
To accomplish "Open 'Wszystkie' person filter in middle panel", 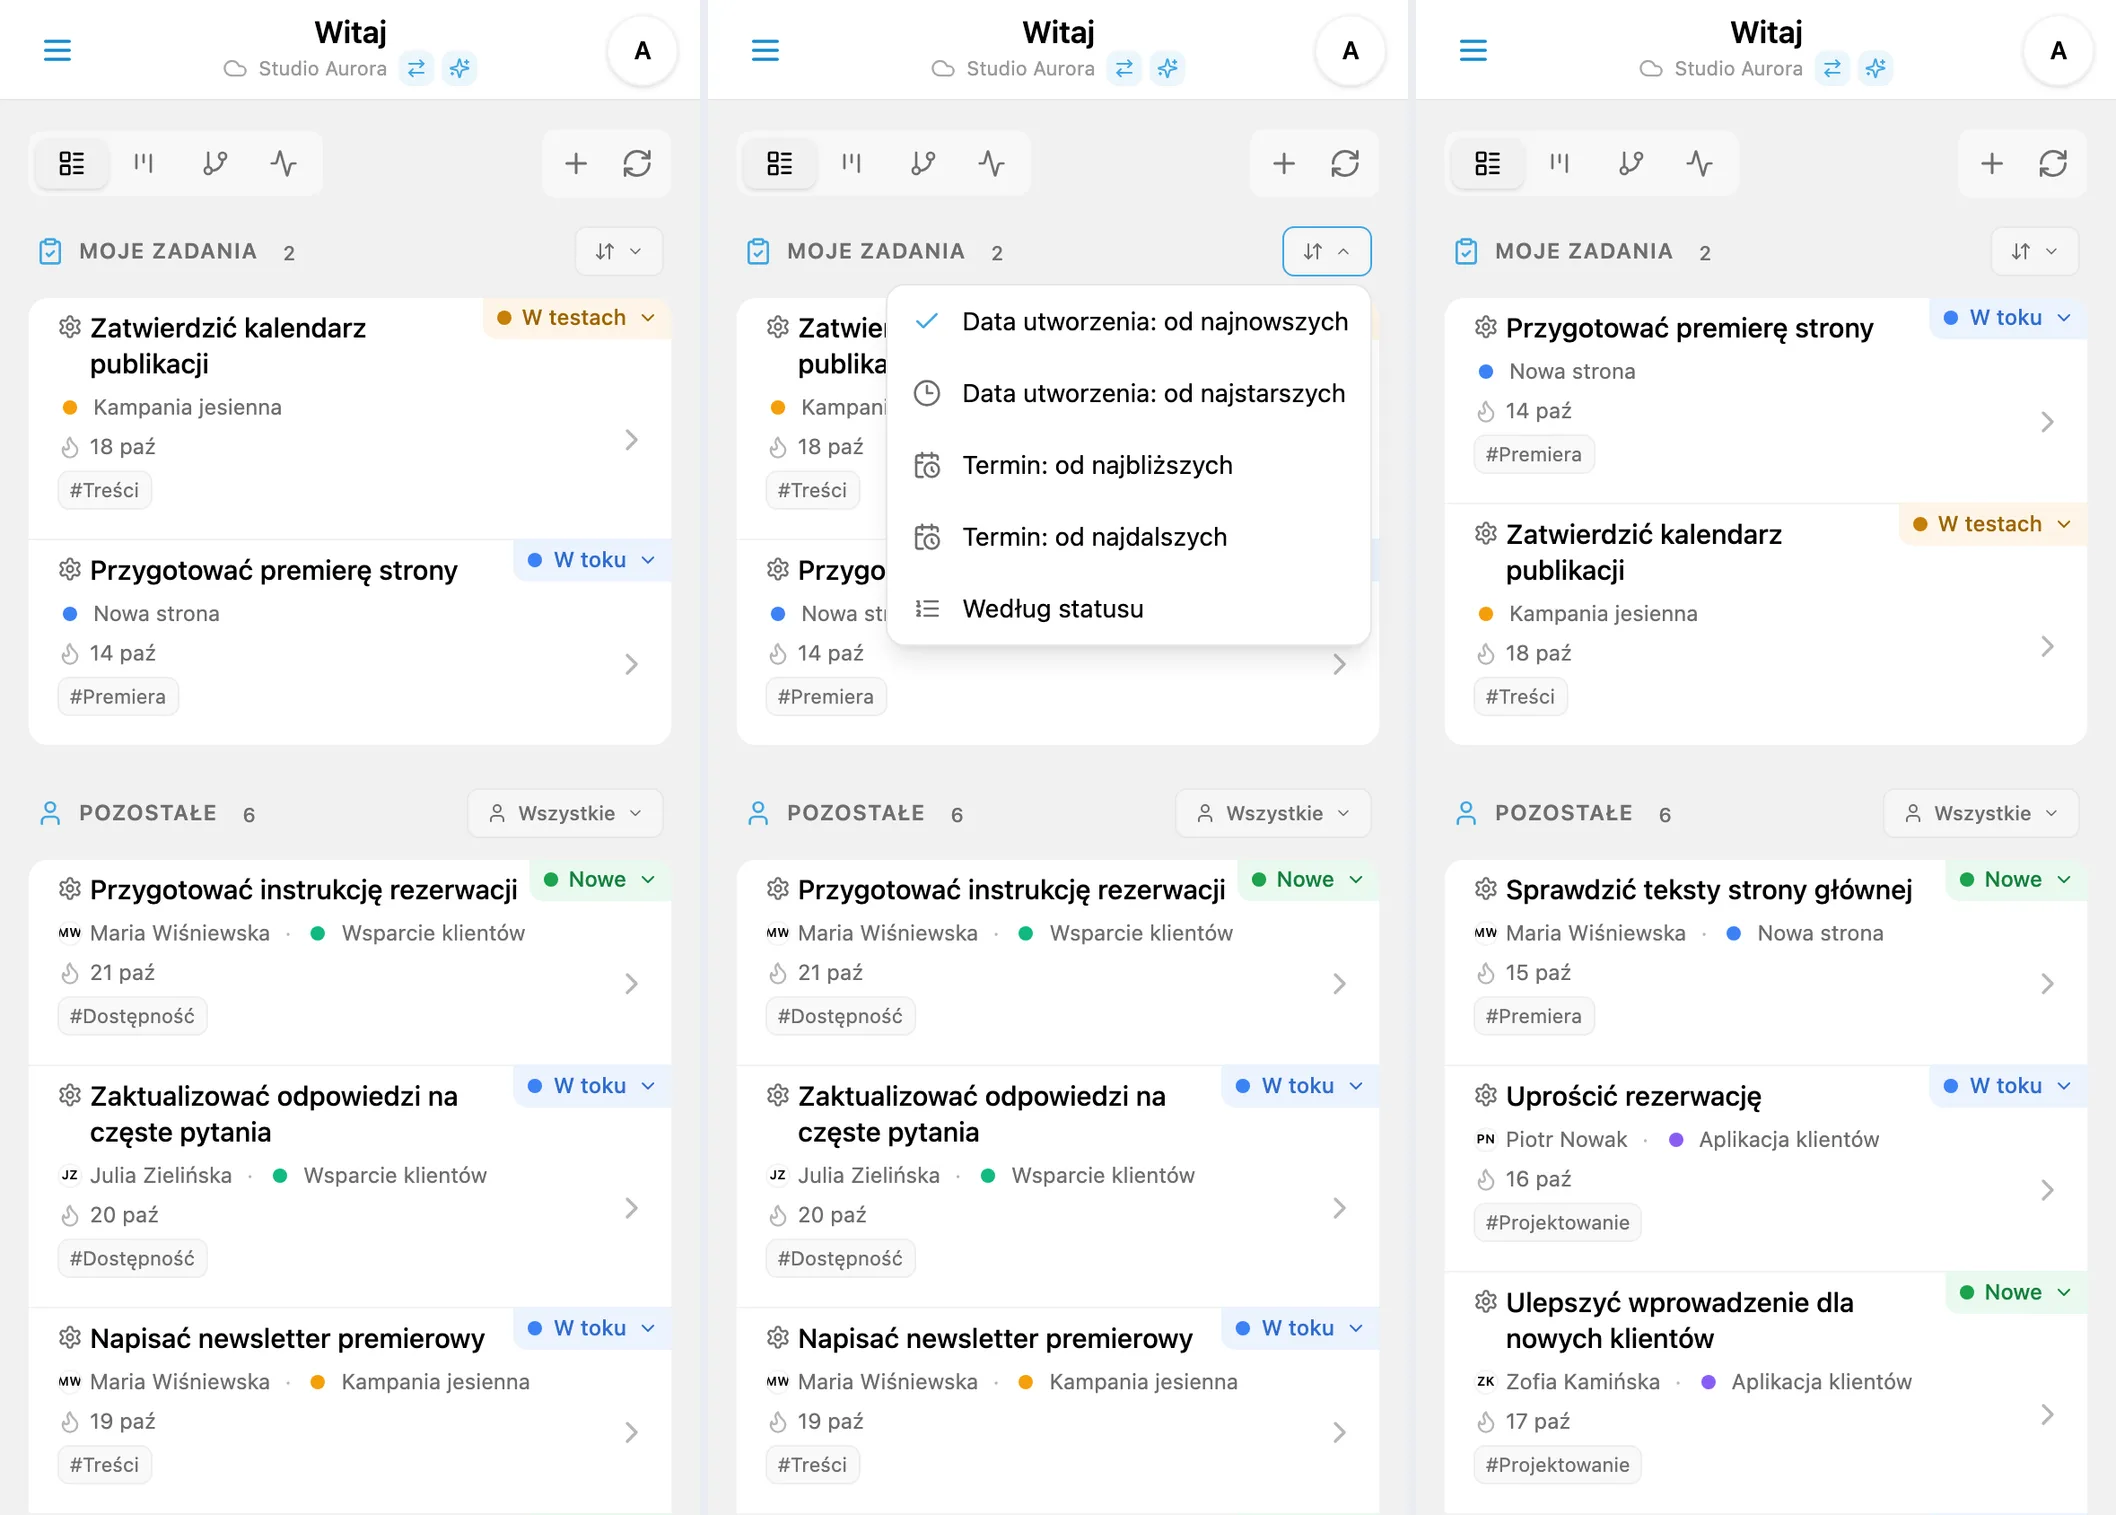I will point(1273,814).
